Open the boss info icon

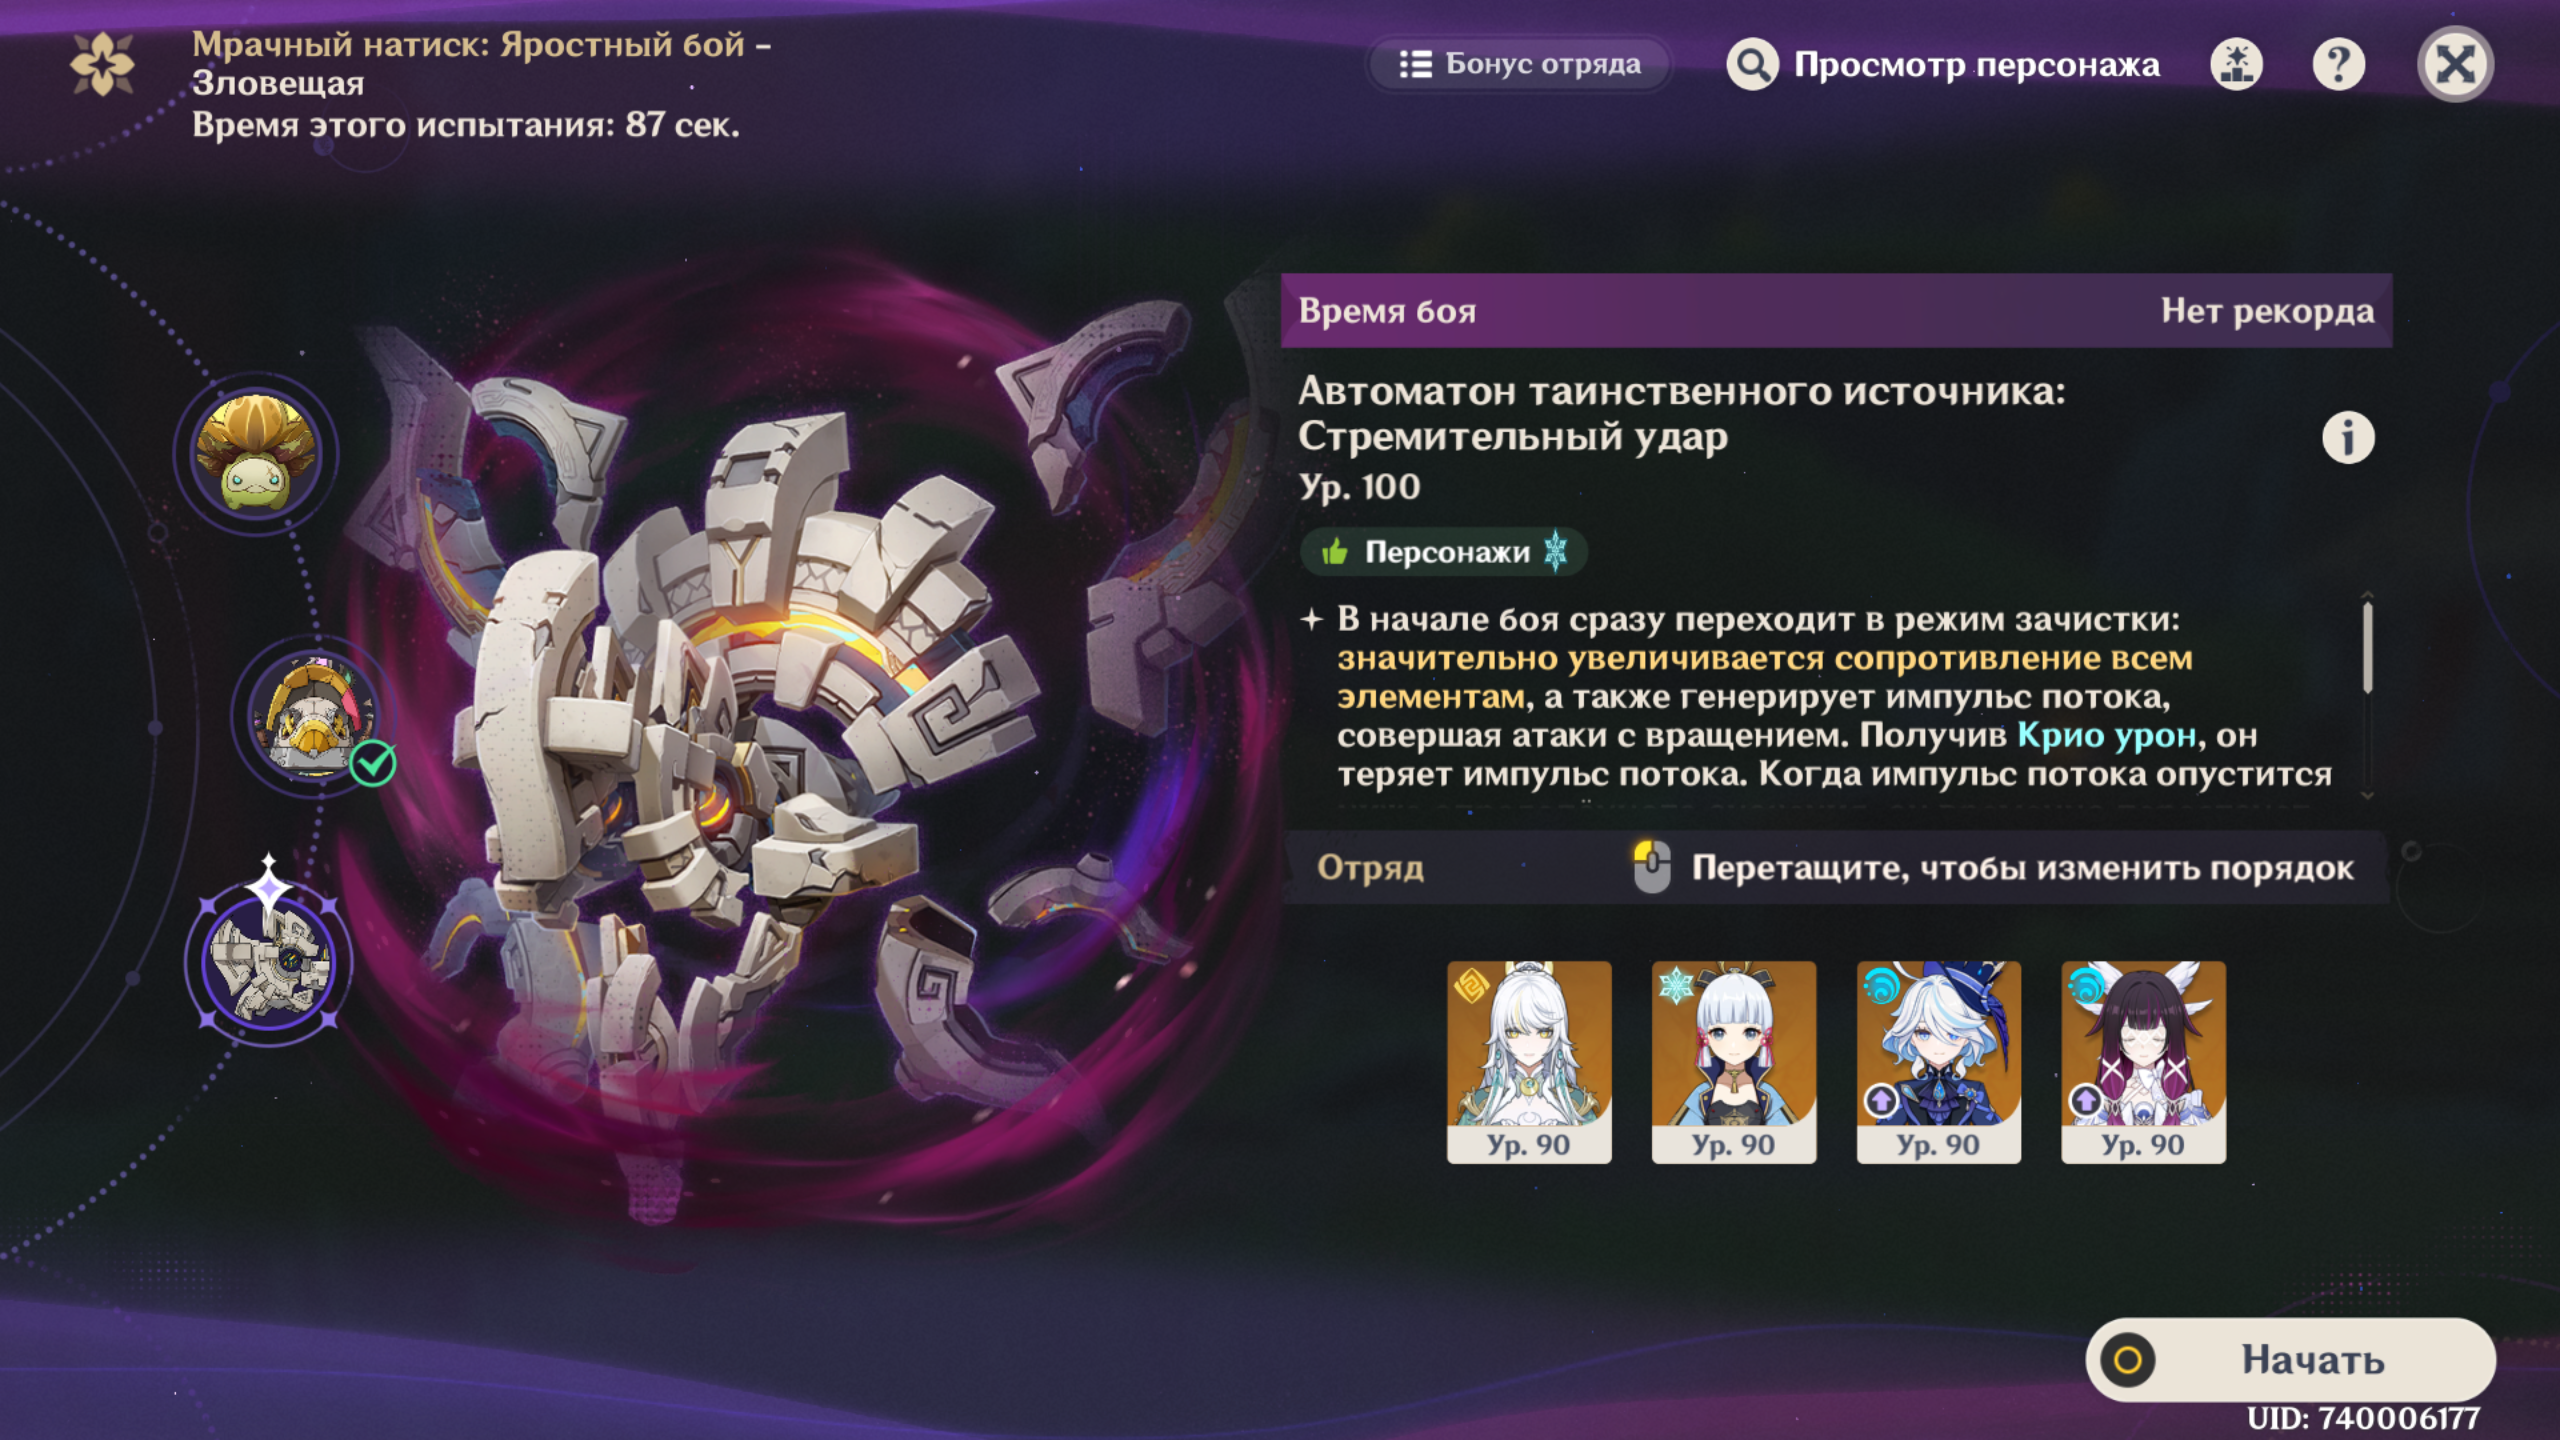click(x=2347, y=438)
